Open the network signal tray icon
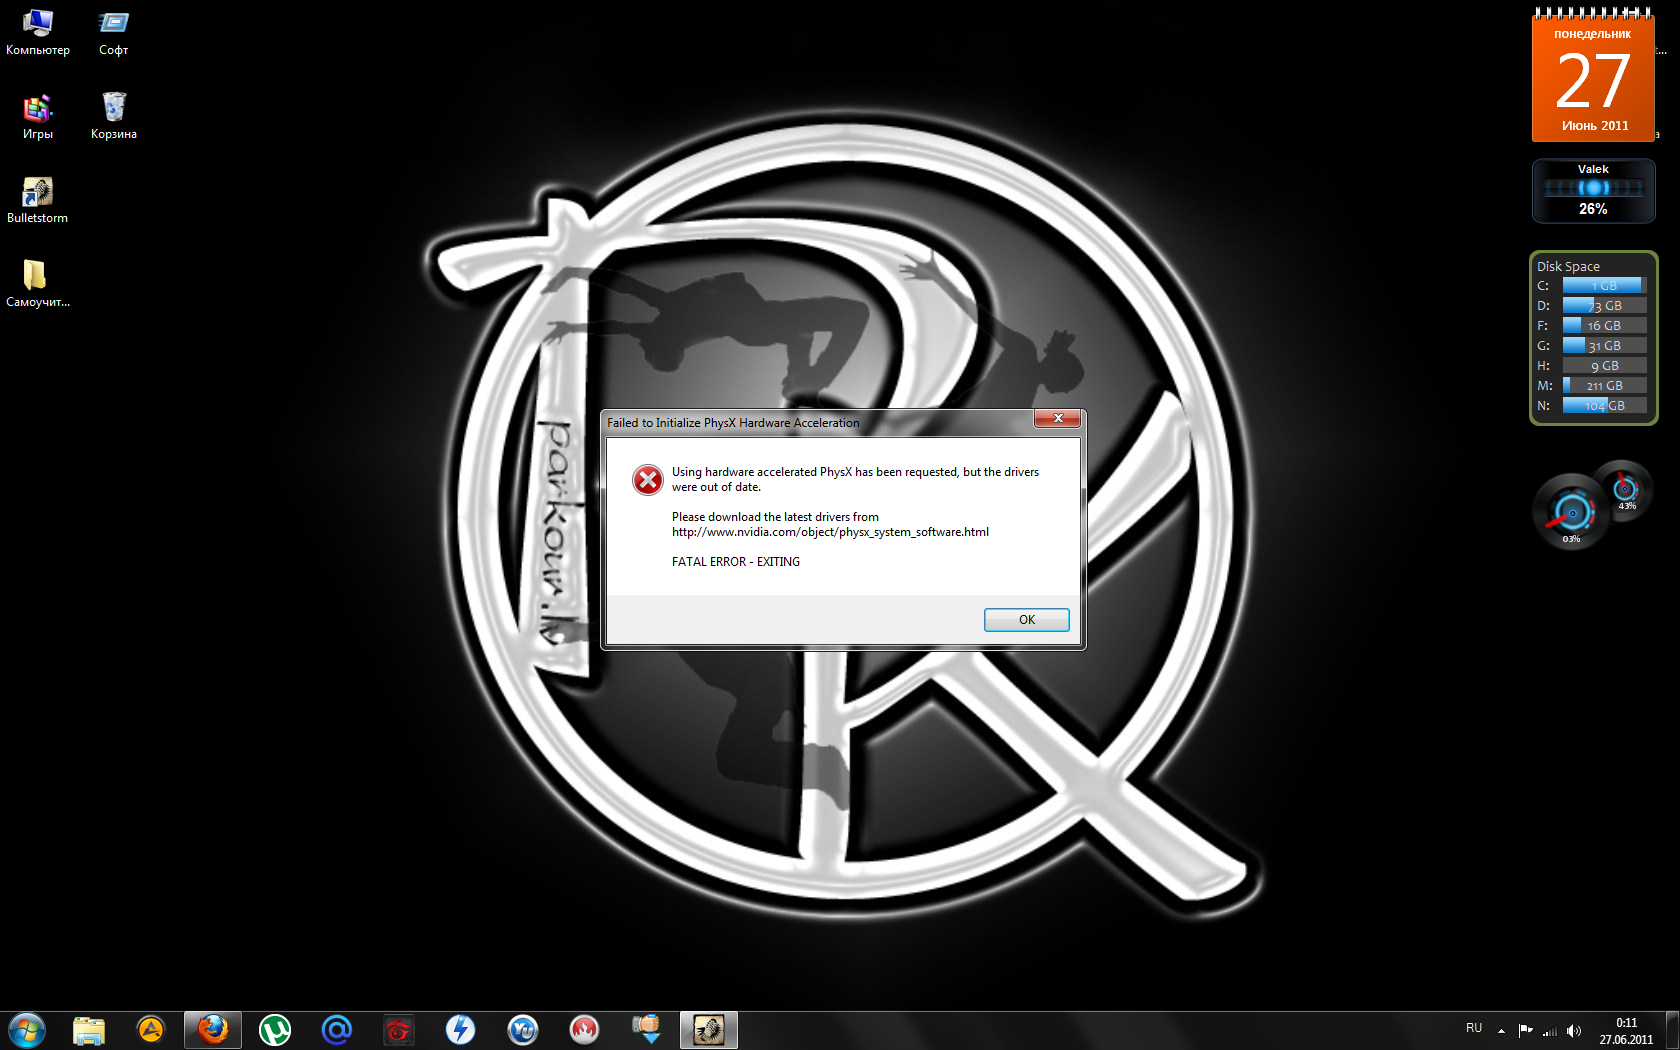This screenshot has width=1680, height=1050. point(1550,1030)
